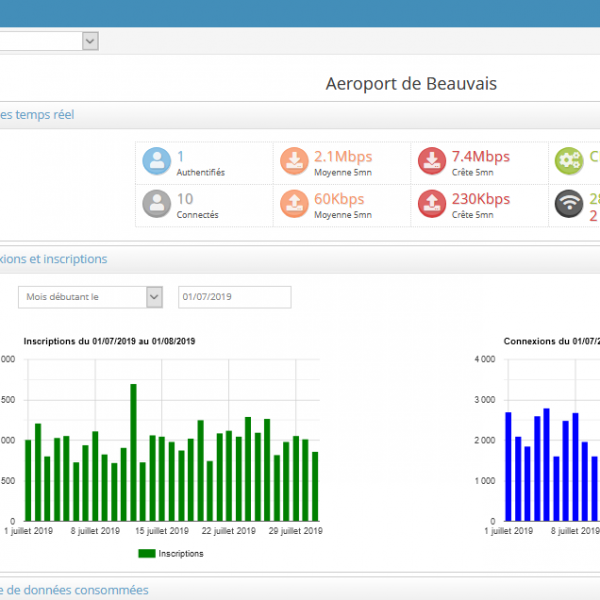The width and height of the screenshot is (600, 600).
Task: Click the red upload icon beside 230Kbps
Action: pyautogui.click(x=432, y=204)
